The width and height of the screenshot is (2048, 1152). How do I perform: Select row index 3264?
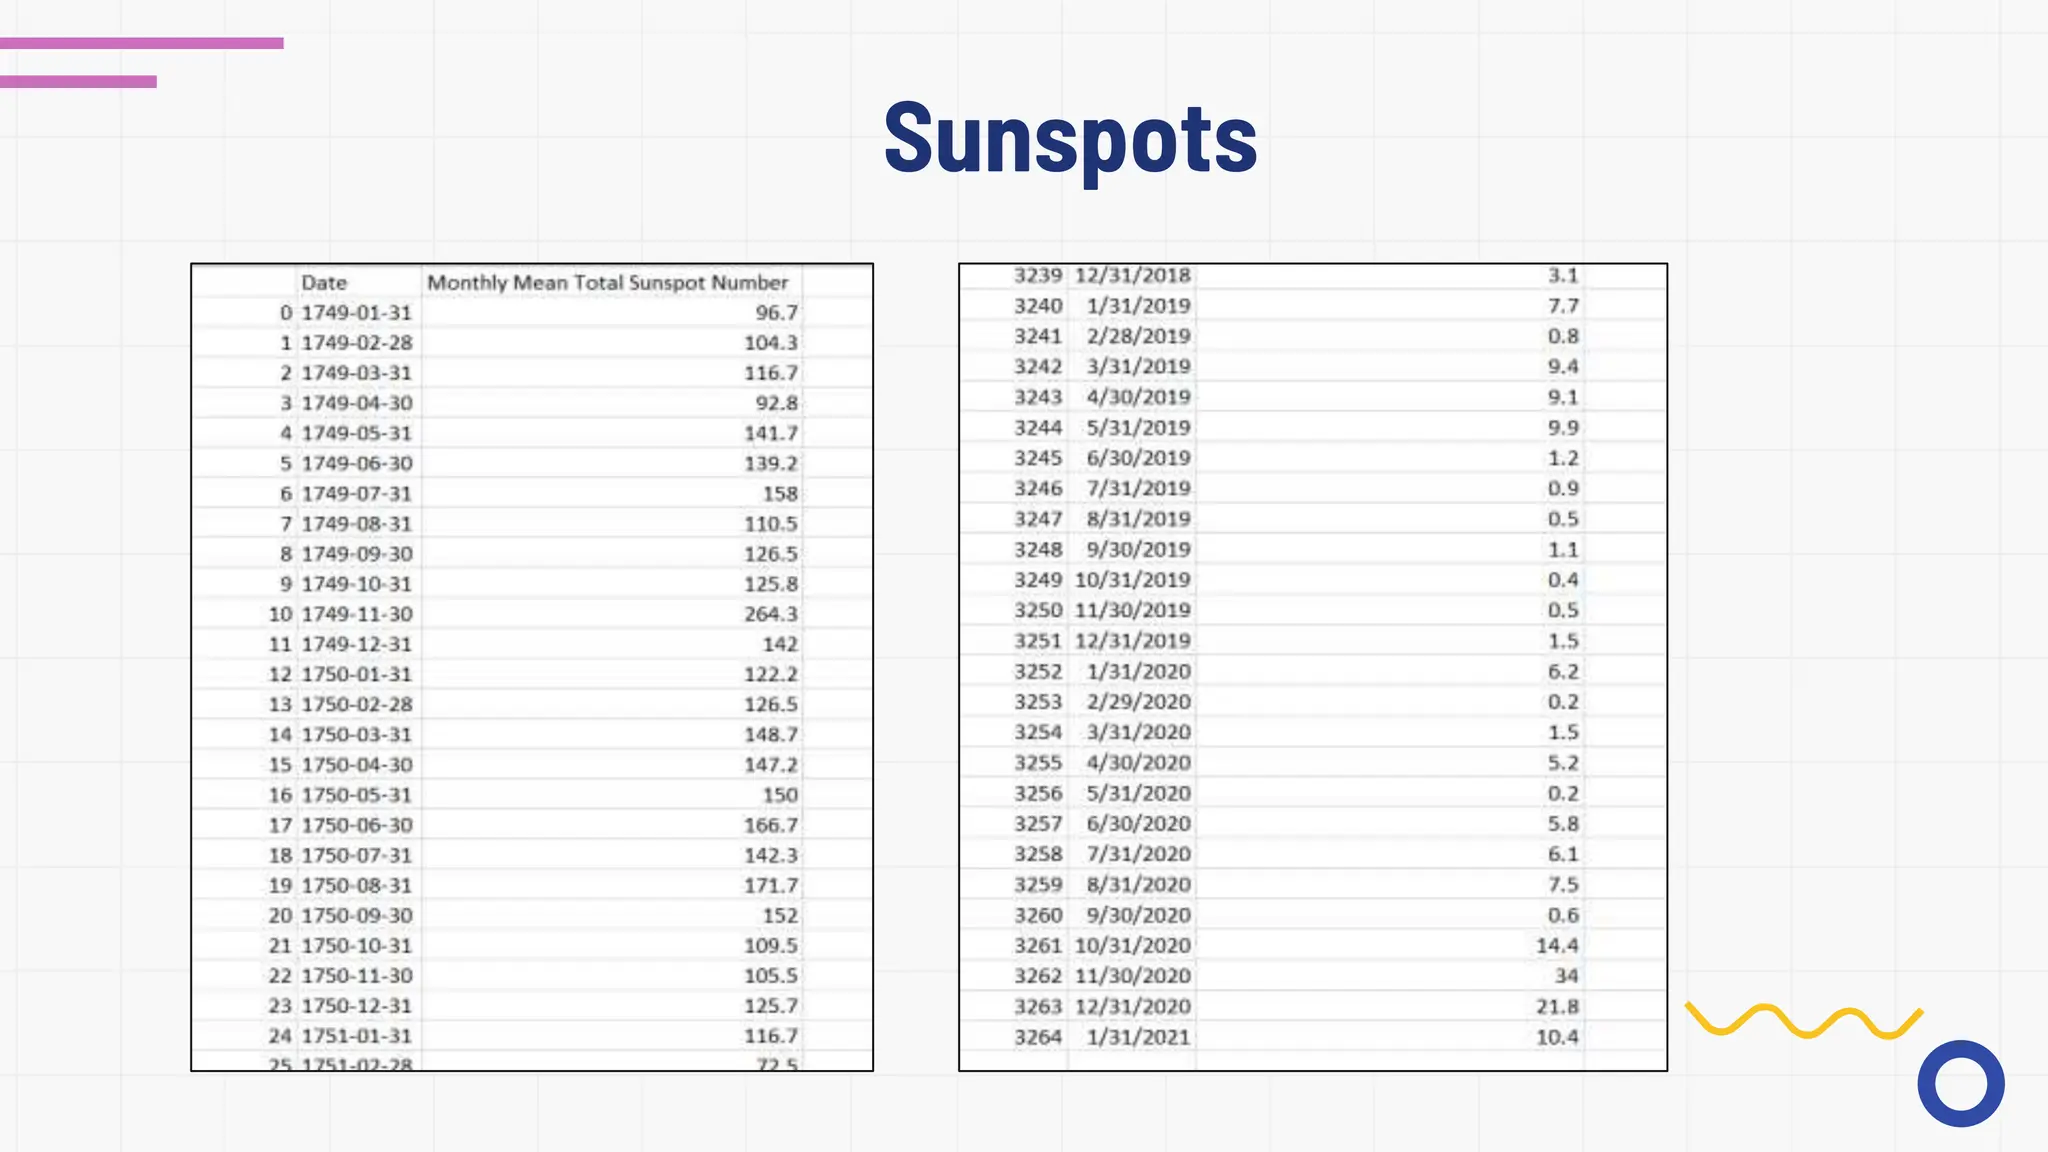coord(1038,1037)
